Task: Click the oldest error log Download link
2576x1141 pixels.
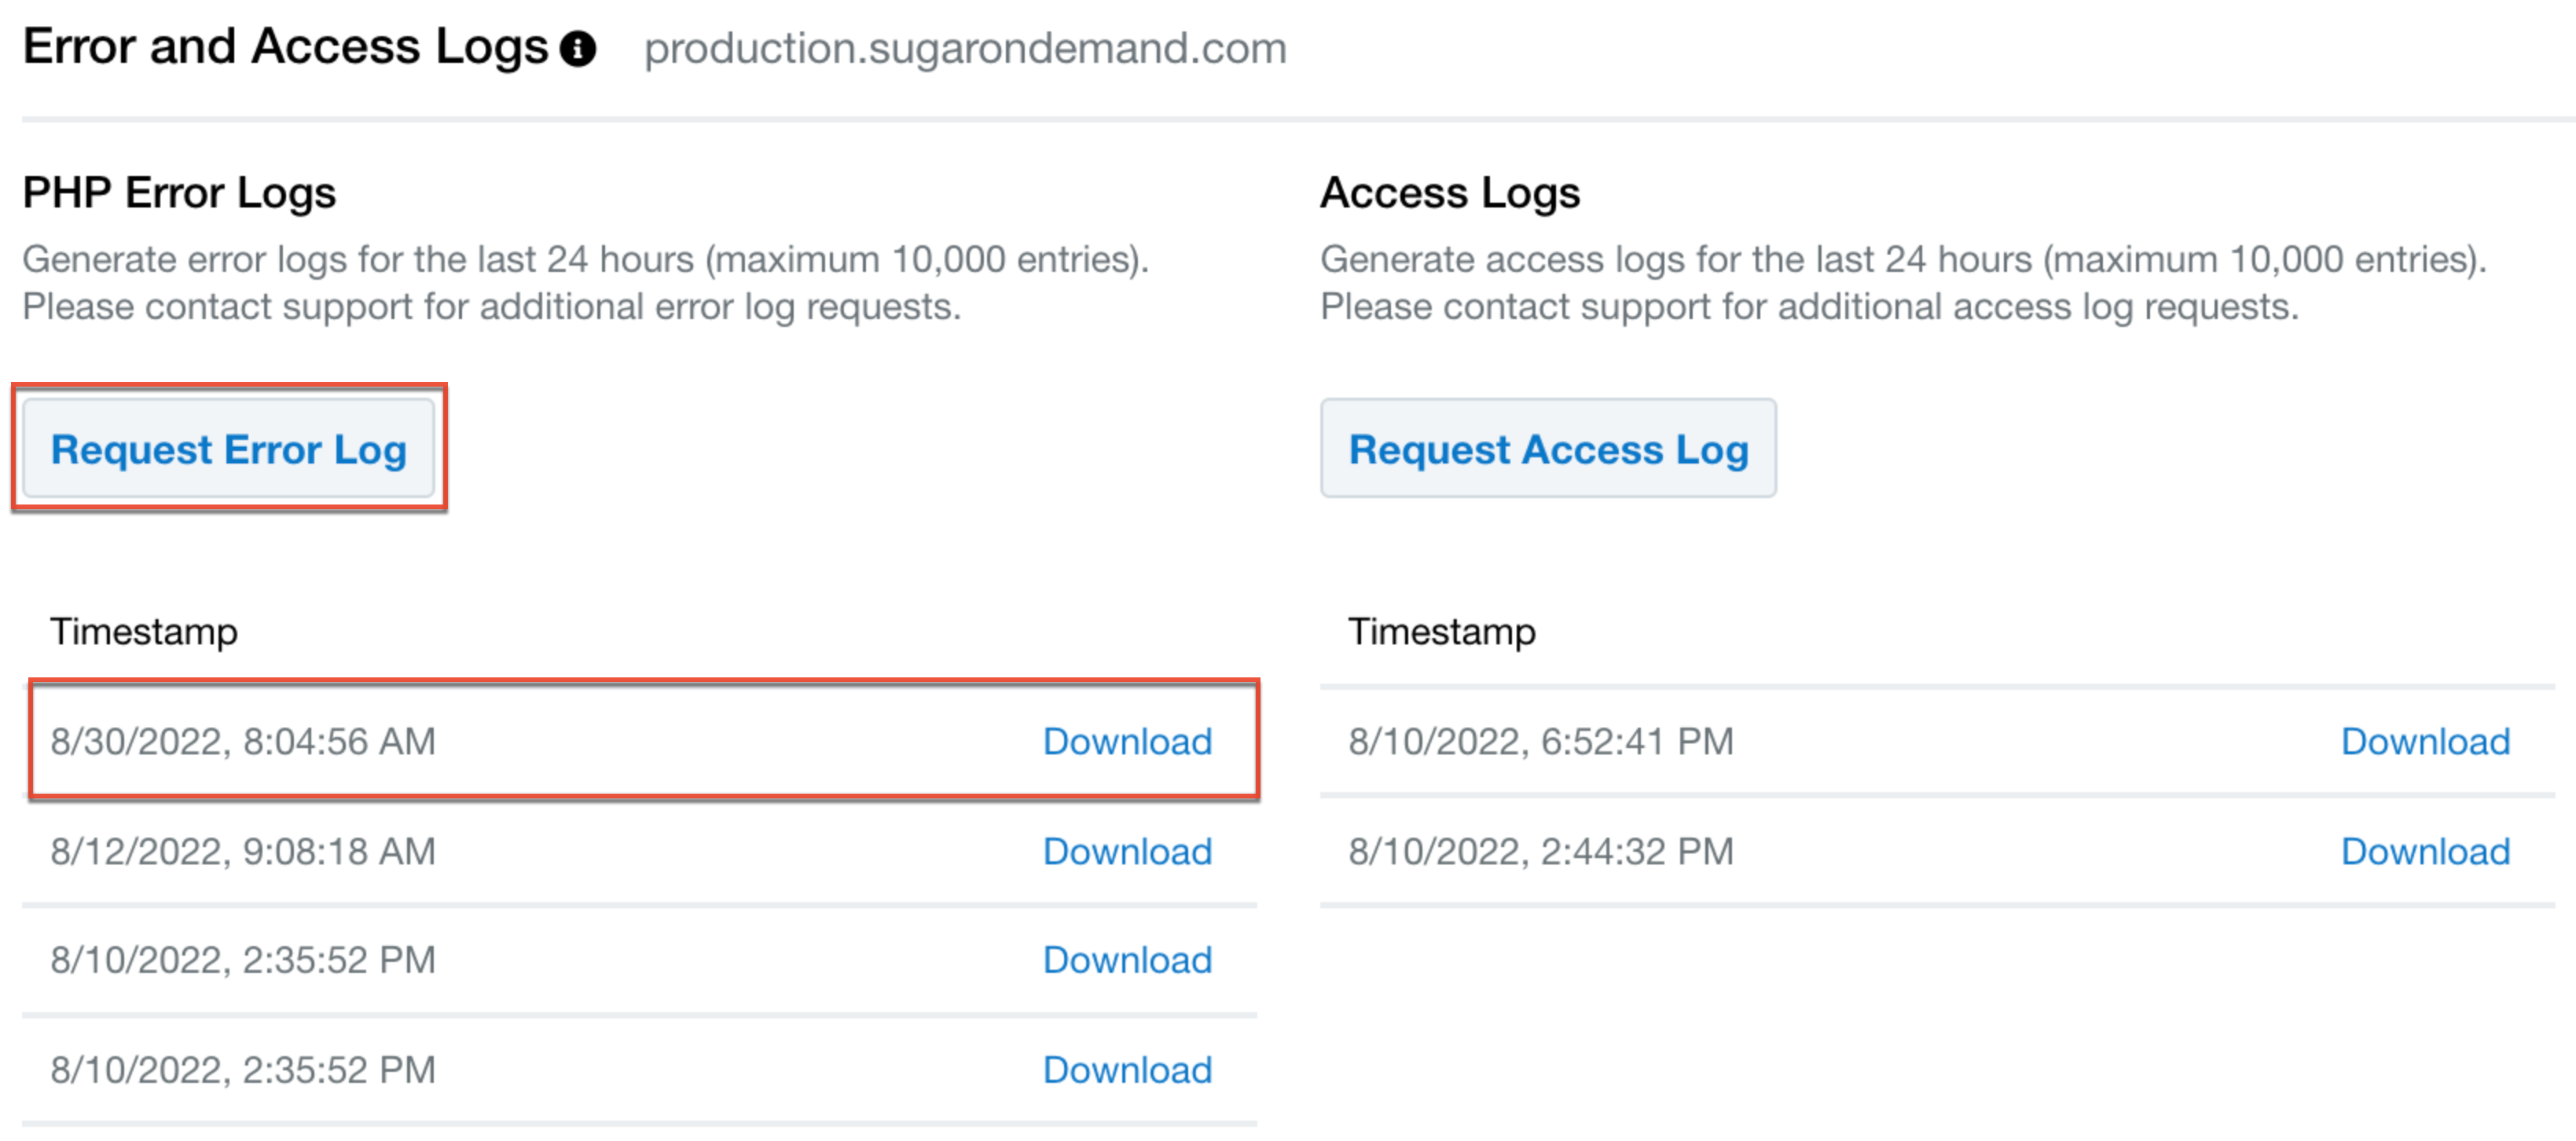Action: (1127, 1069)
